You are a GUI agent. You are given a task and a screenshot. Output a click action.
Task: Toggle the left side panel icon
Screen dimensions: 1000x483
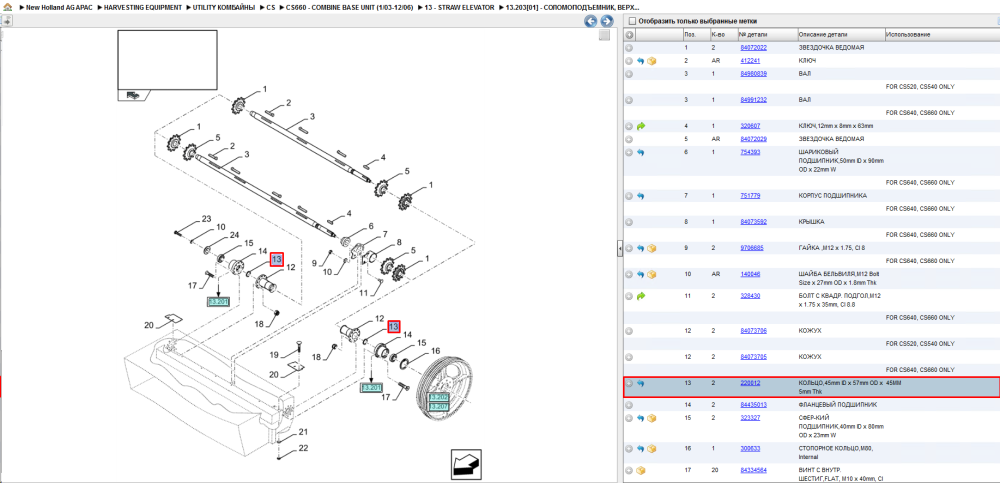click(x=6, y=21)
